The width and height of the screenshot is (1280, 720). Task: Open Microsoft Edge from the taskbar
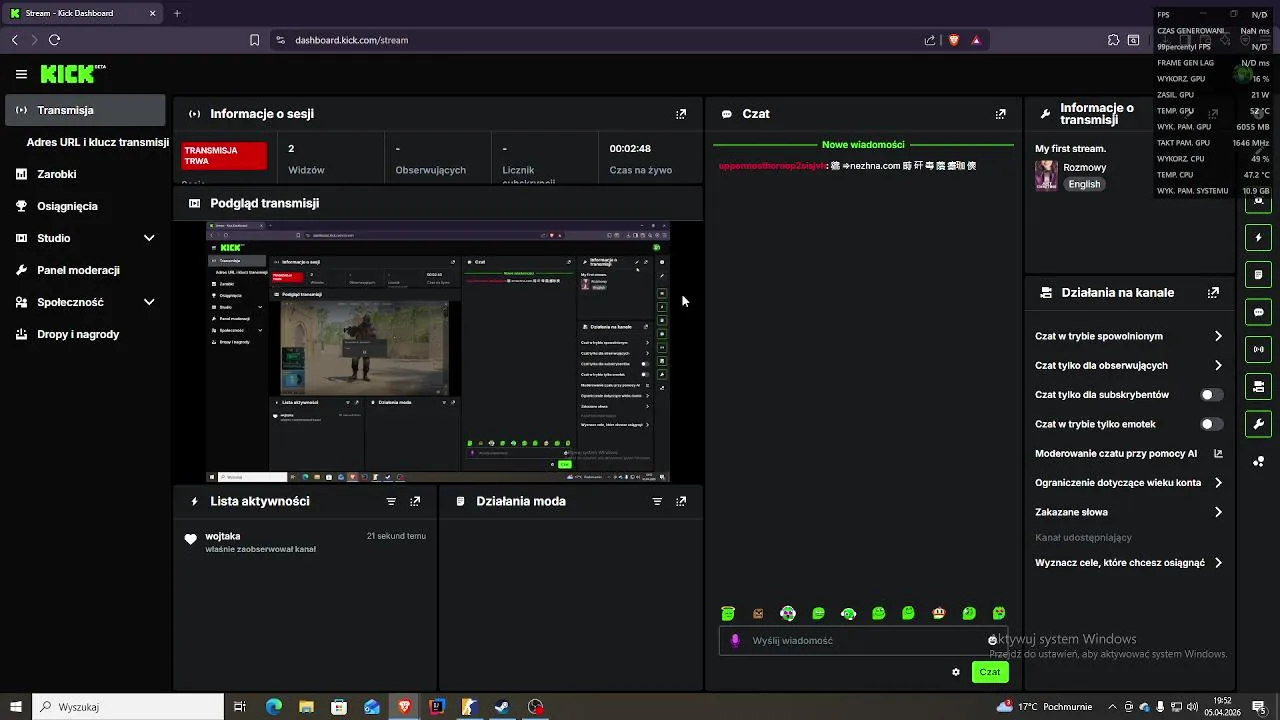(x=274, y=707)
